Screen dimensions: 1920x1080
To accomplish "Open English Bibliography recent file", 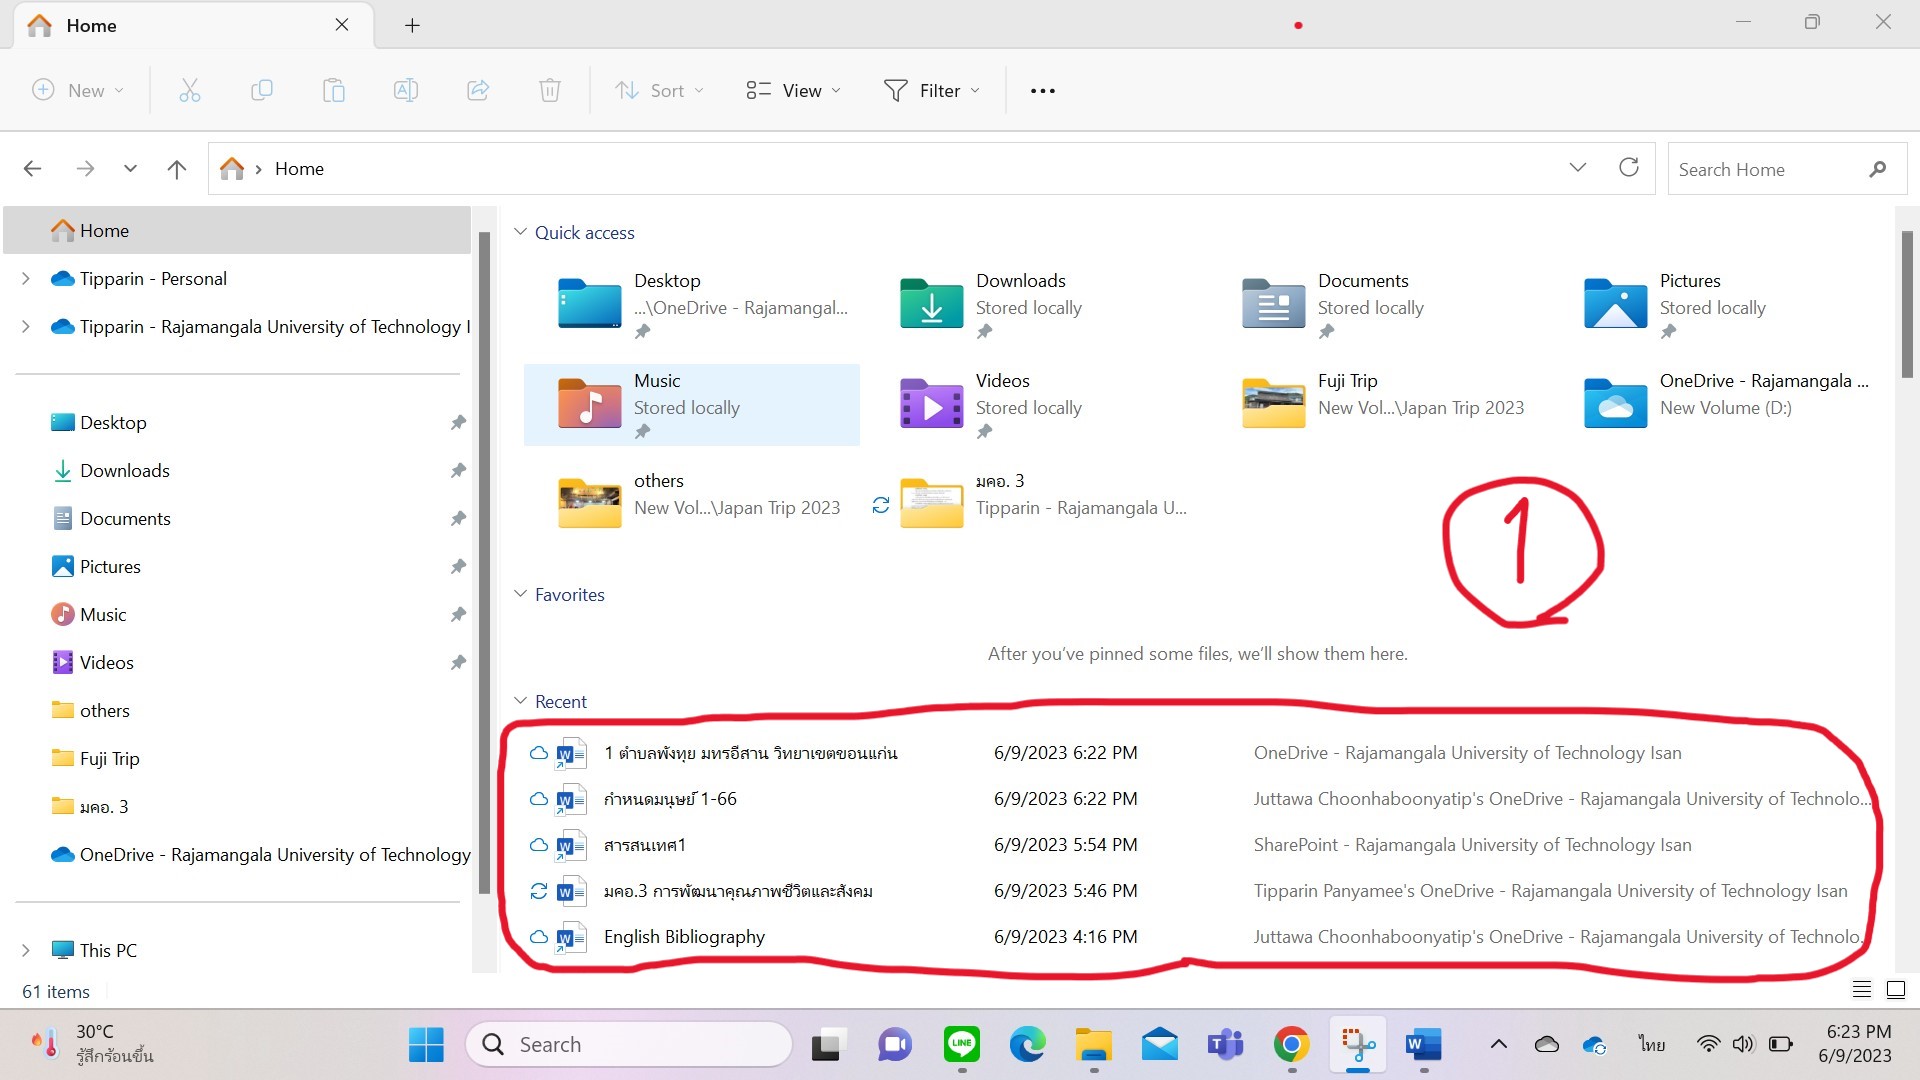I will [682, 936].
